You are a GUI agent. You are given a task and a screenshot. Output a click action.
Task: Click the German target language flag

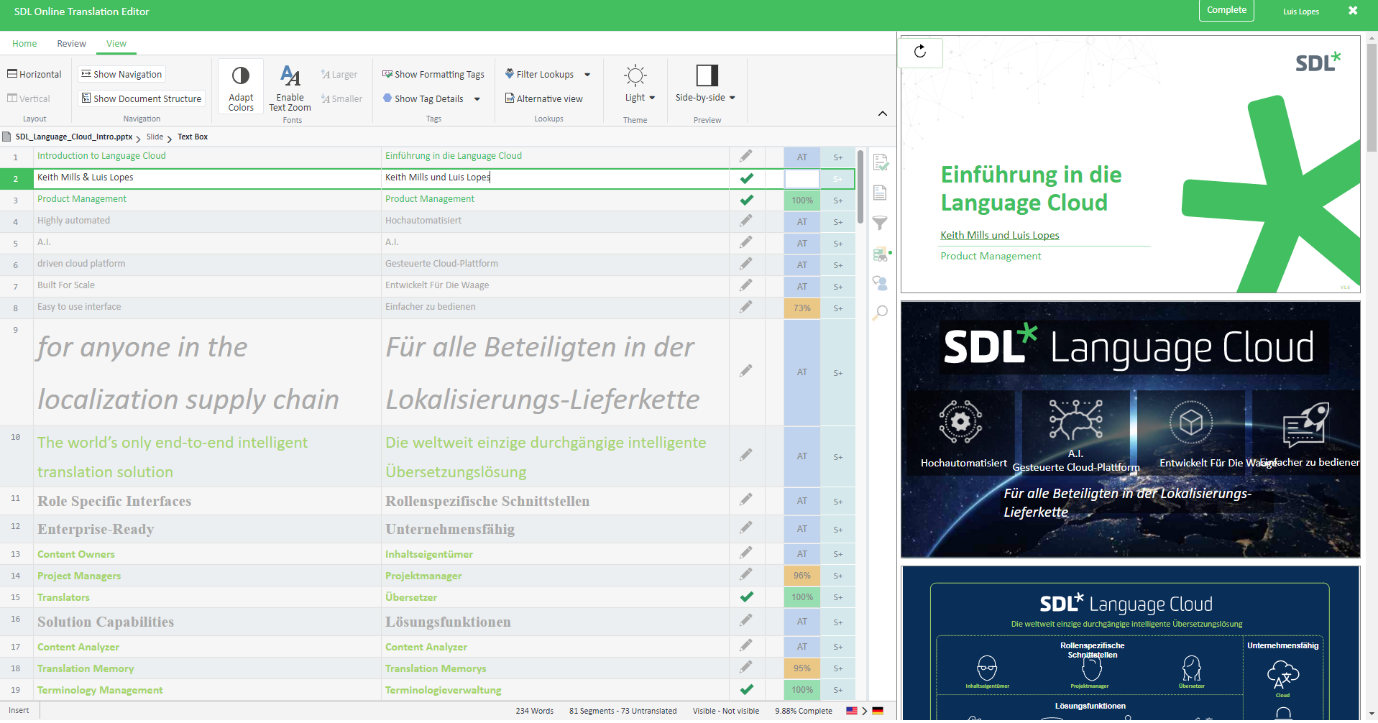click(x=878, y=711)
